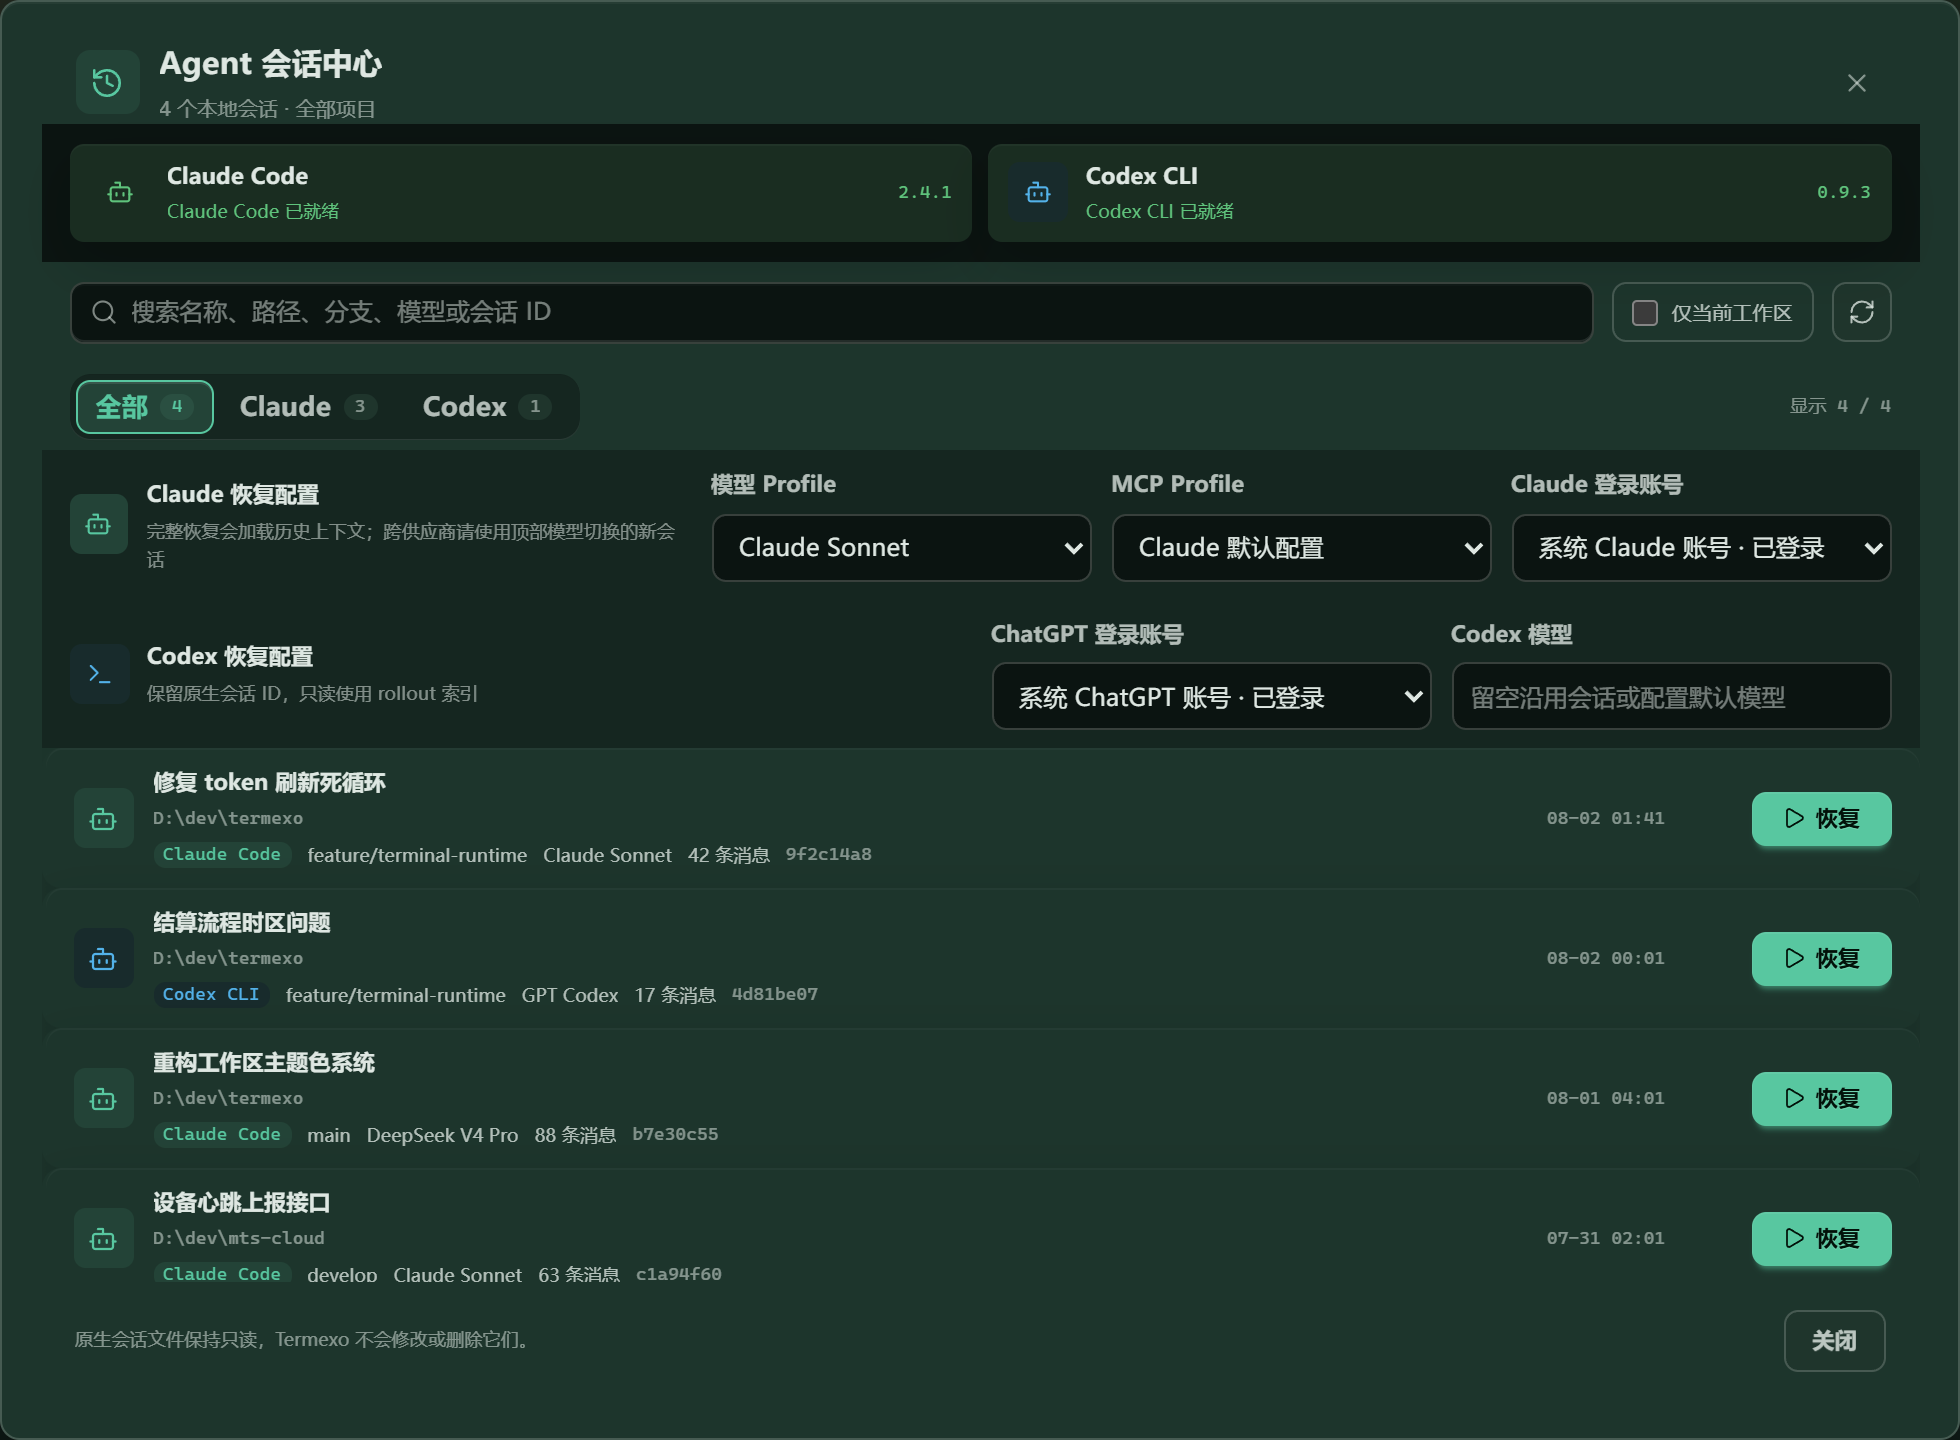
Task: Click the 88 条消息 count
Action: (575, 1135)
